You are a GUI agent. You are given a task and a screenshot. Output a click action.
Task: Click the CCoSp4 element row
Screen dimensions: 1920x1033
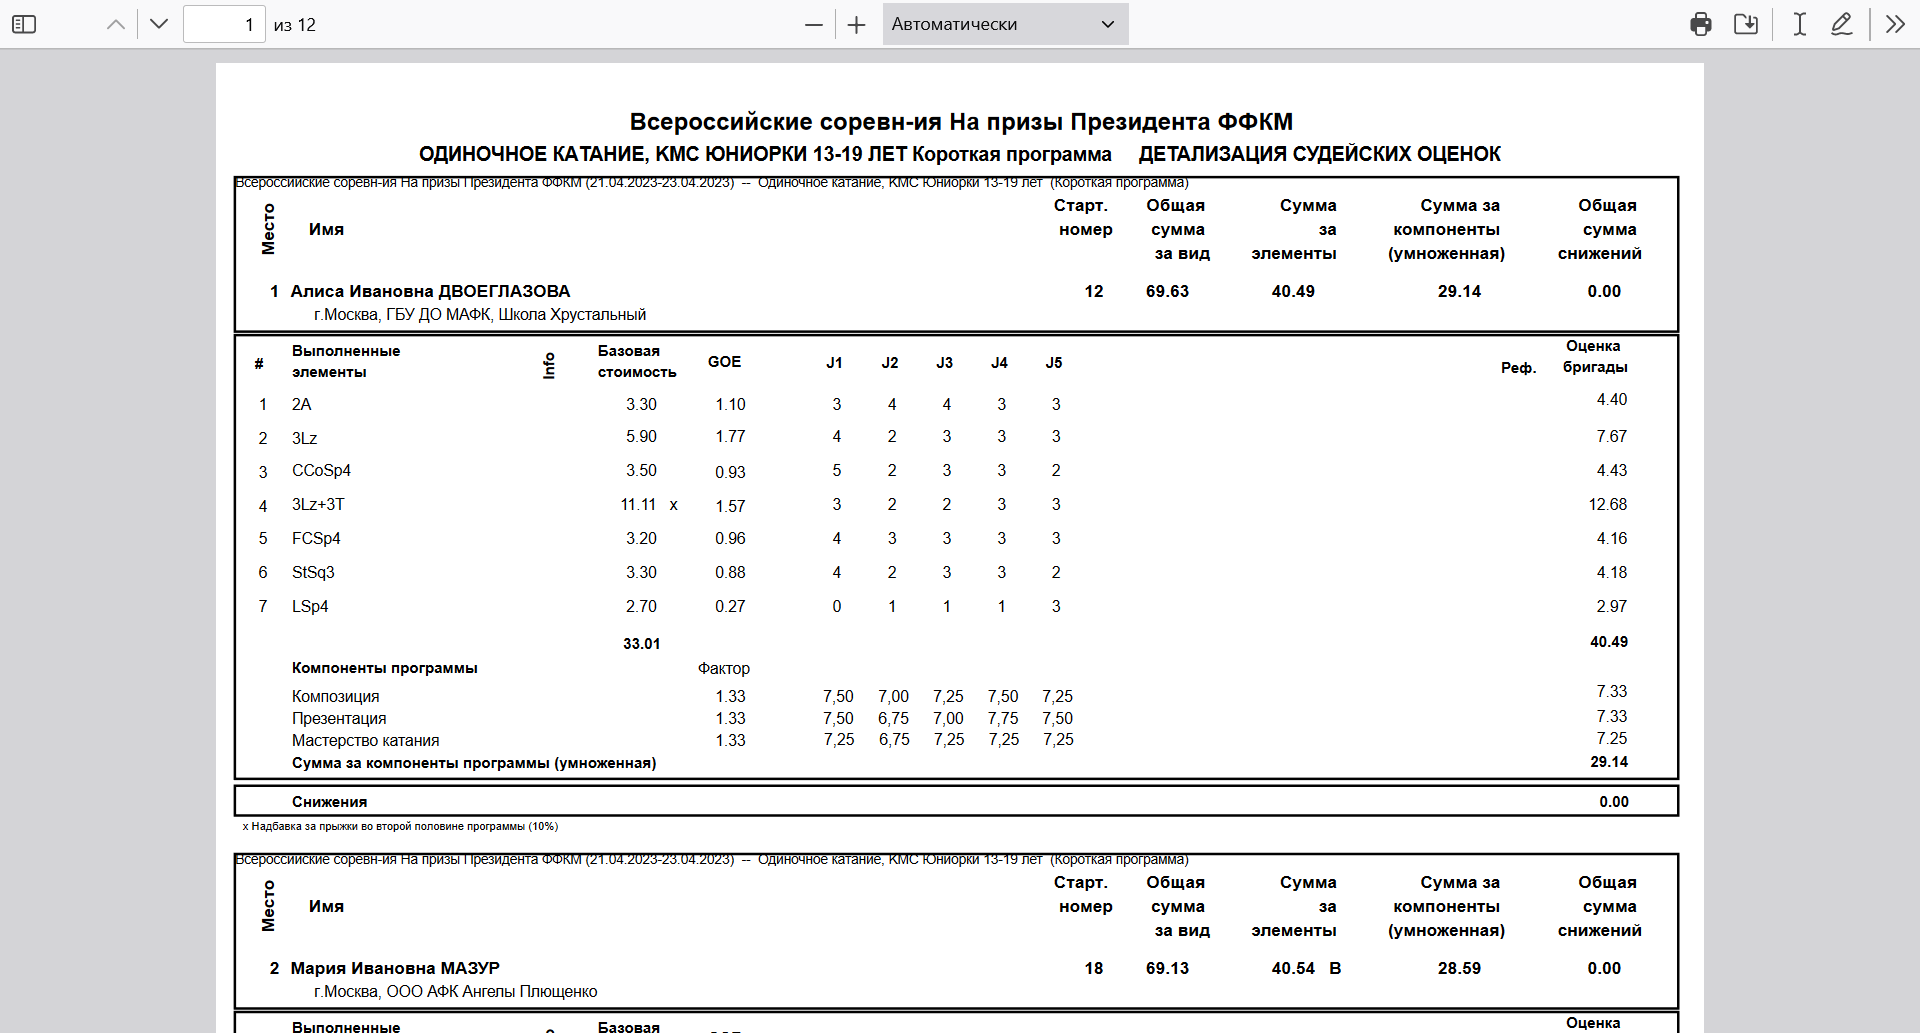tap(321, 471)
